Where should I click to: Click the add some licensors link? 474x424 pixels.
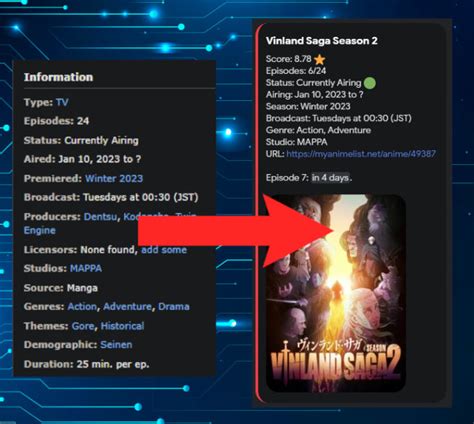[164, 250]
